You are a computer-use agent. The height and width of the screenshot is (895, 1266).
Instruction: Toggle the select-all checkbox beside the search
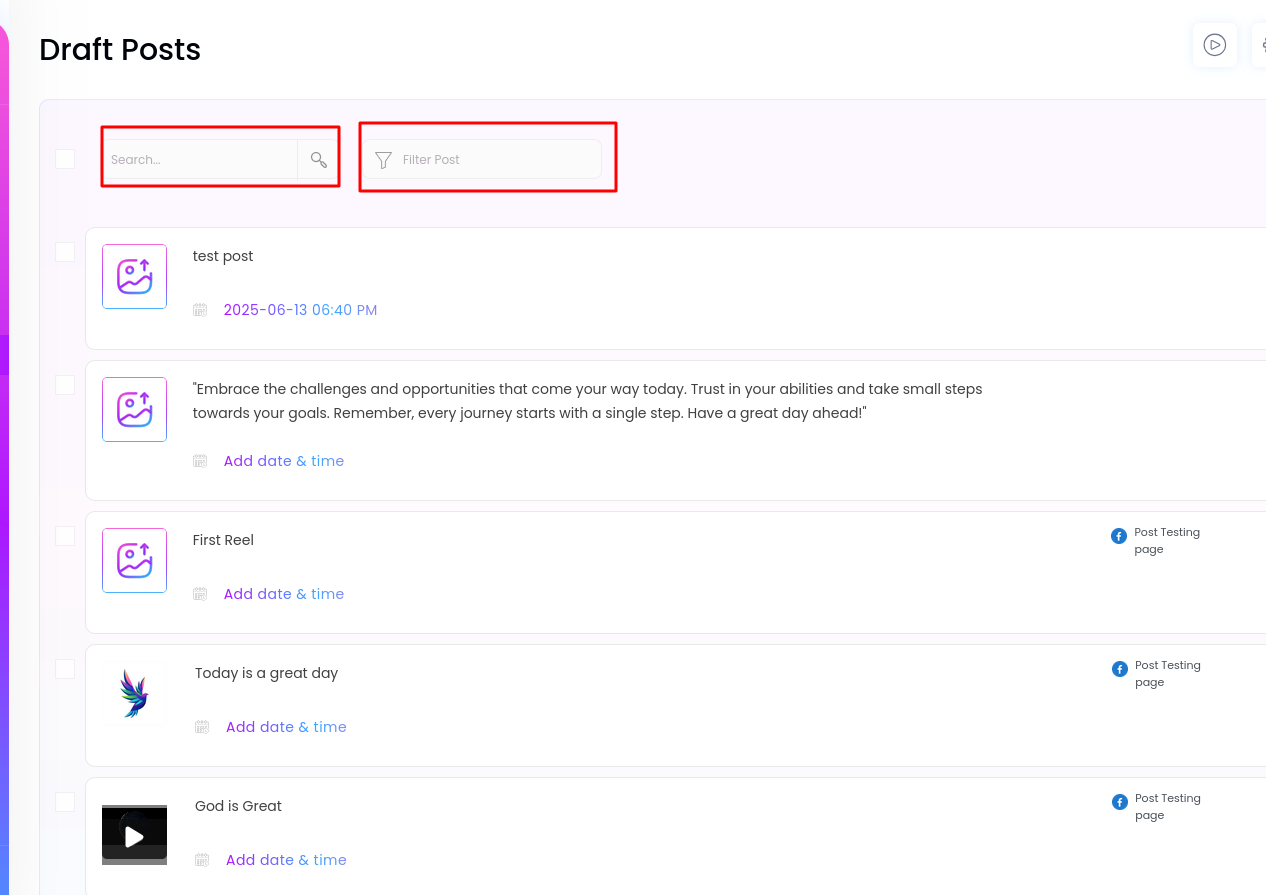(x=65, y=159)
